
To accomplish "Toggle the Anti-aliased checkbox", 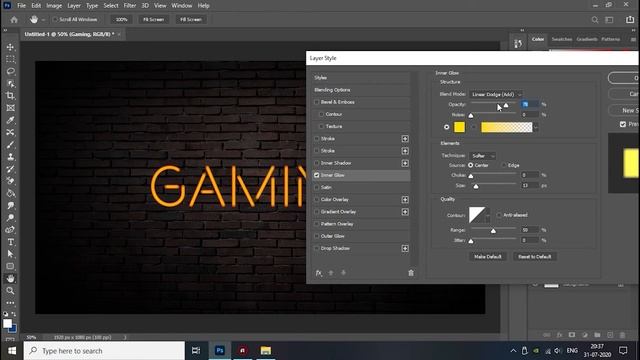I will click(x=499, y=215).
